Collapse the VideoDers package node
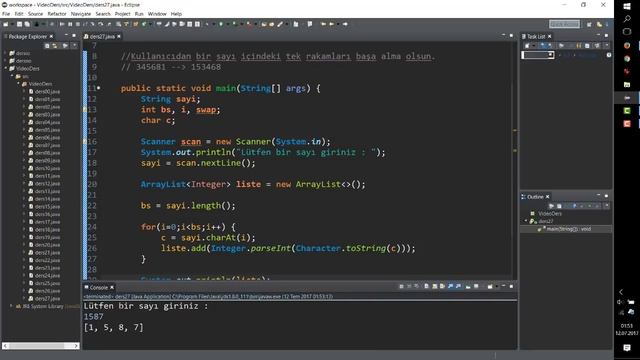Viewport: 640px width, 360px height. [x=19, y=84]
